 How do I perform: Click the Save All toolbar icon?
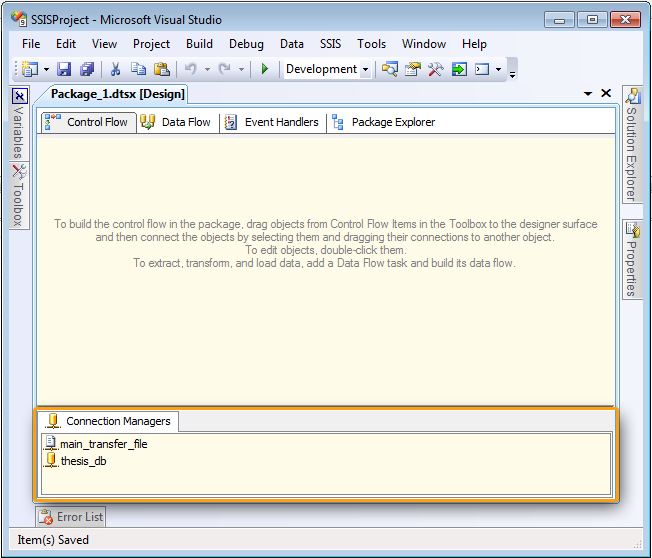(x=87, y=69)
